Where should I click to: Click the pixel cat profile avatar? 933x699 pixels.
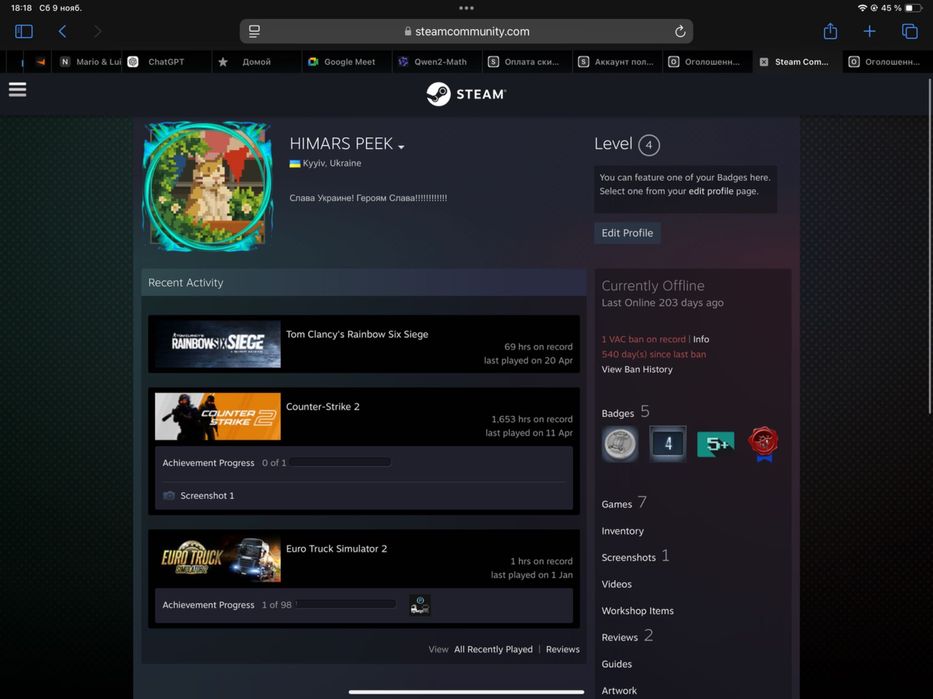[208, 186]
